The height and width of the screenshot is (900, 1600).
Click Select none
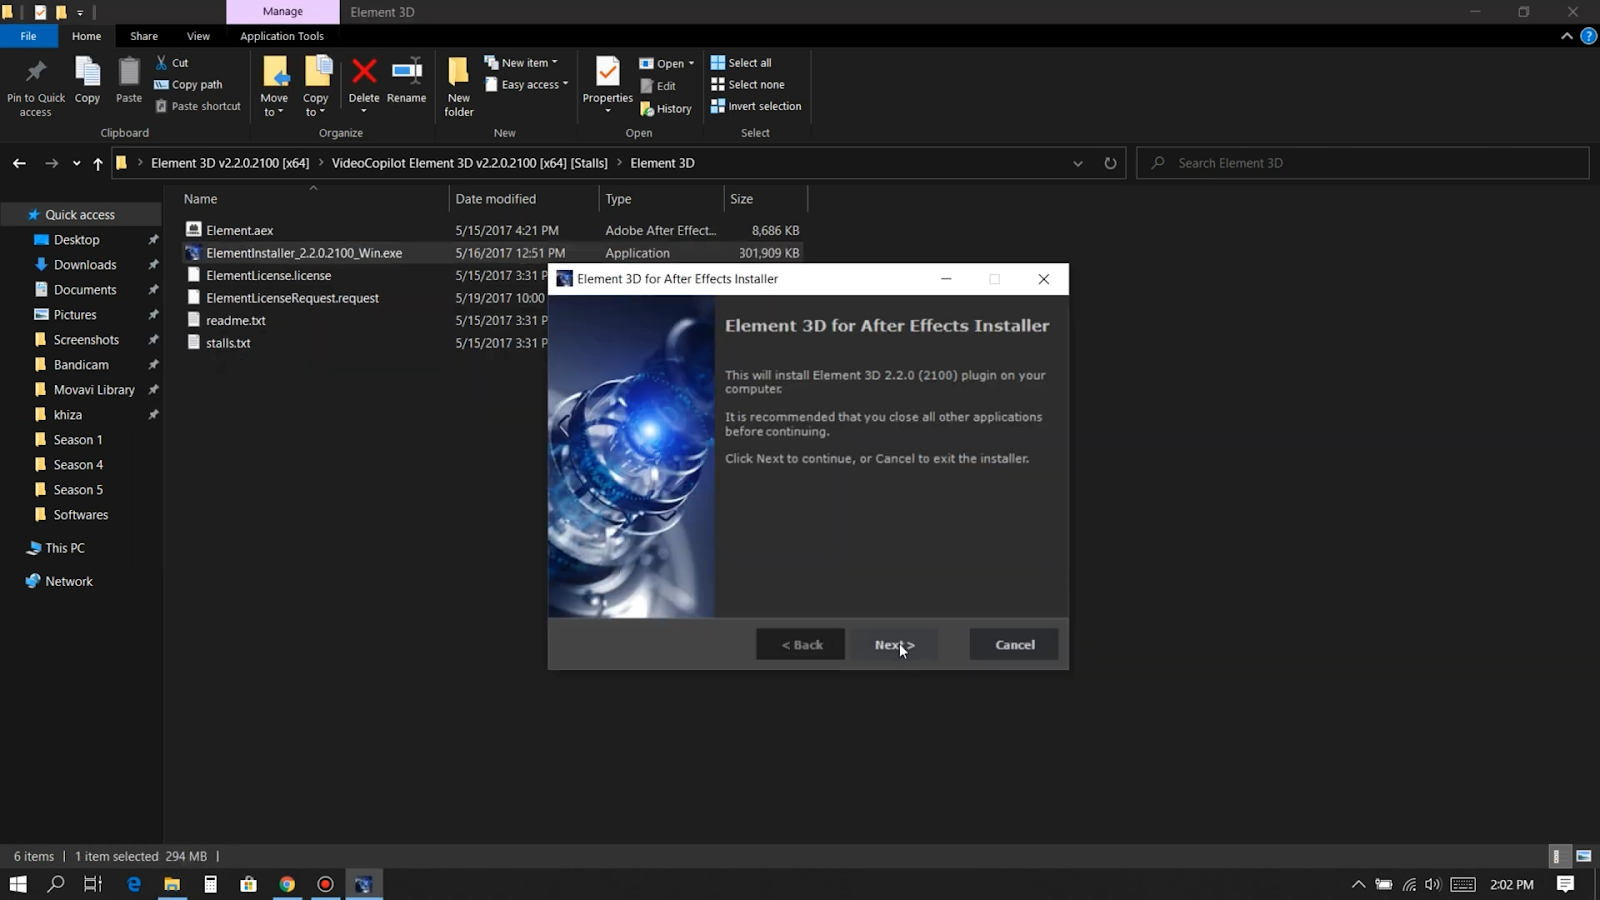[x=747, y=84]
